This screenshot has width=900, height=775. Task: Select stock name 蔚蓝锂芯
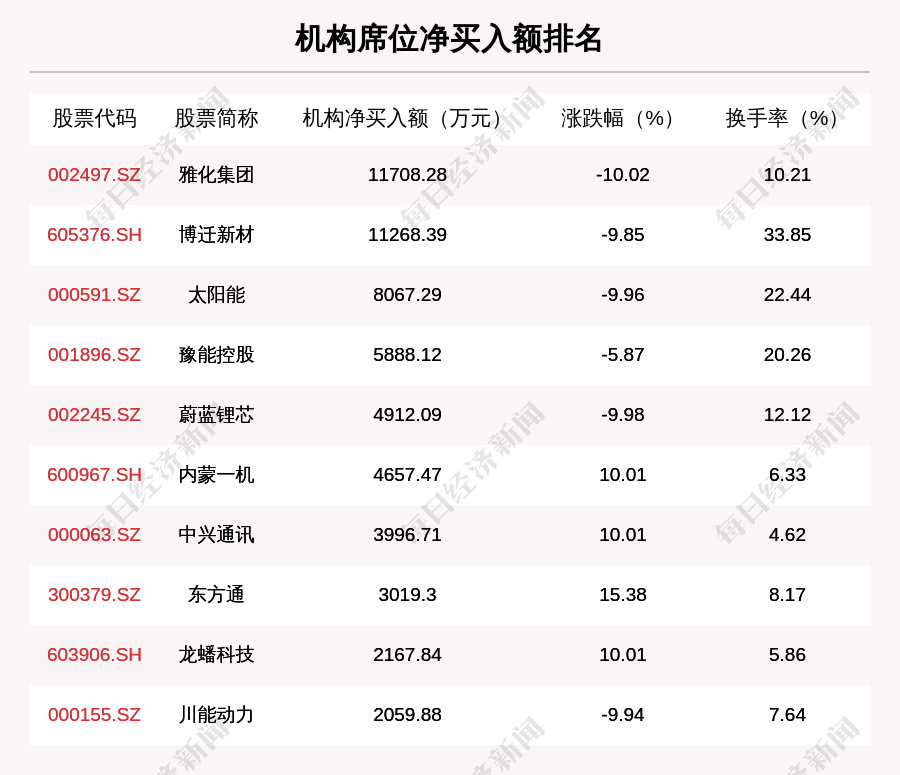pos(216,414)
